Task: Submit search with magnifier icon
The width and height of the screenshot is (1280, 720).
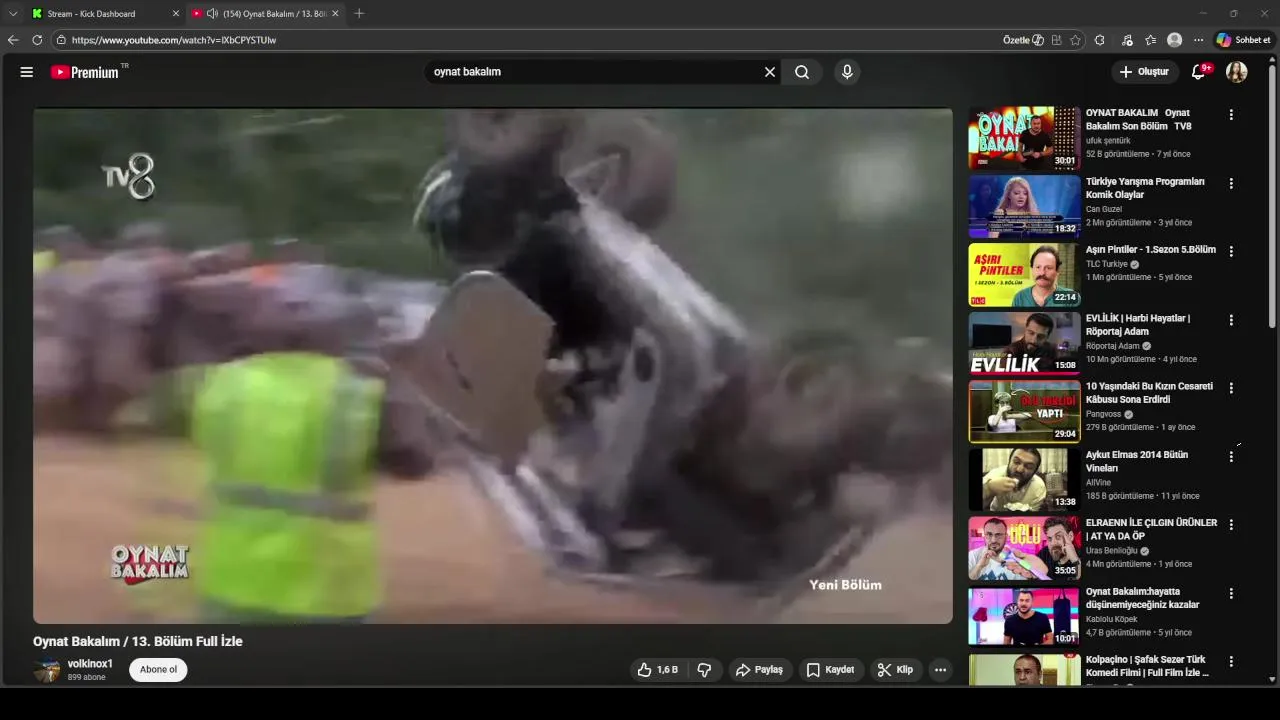Action: coord(802,72)
